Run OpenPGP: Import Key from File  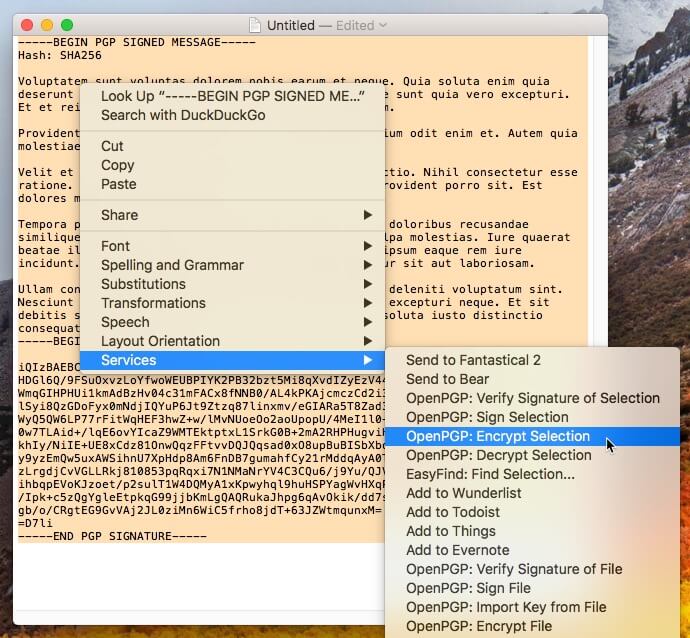point(532,607)
